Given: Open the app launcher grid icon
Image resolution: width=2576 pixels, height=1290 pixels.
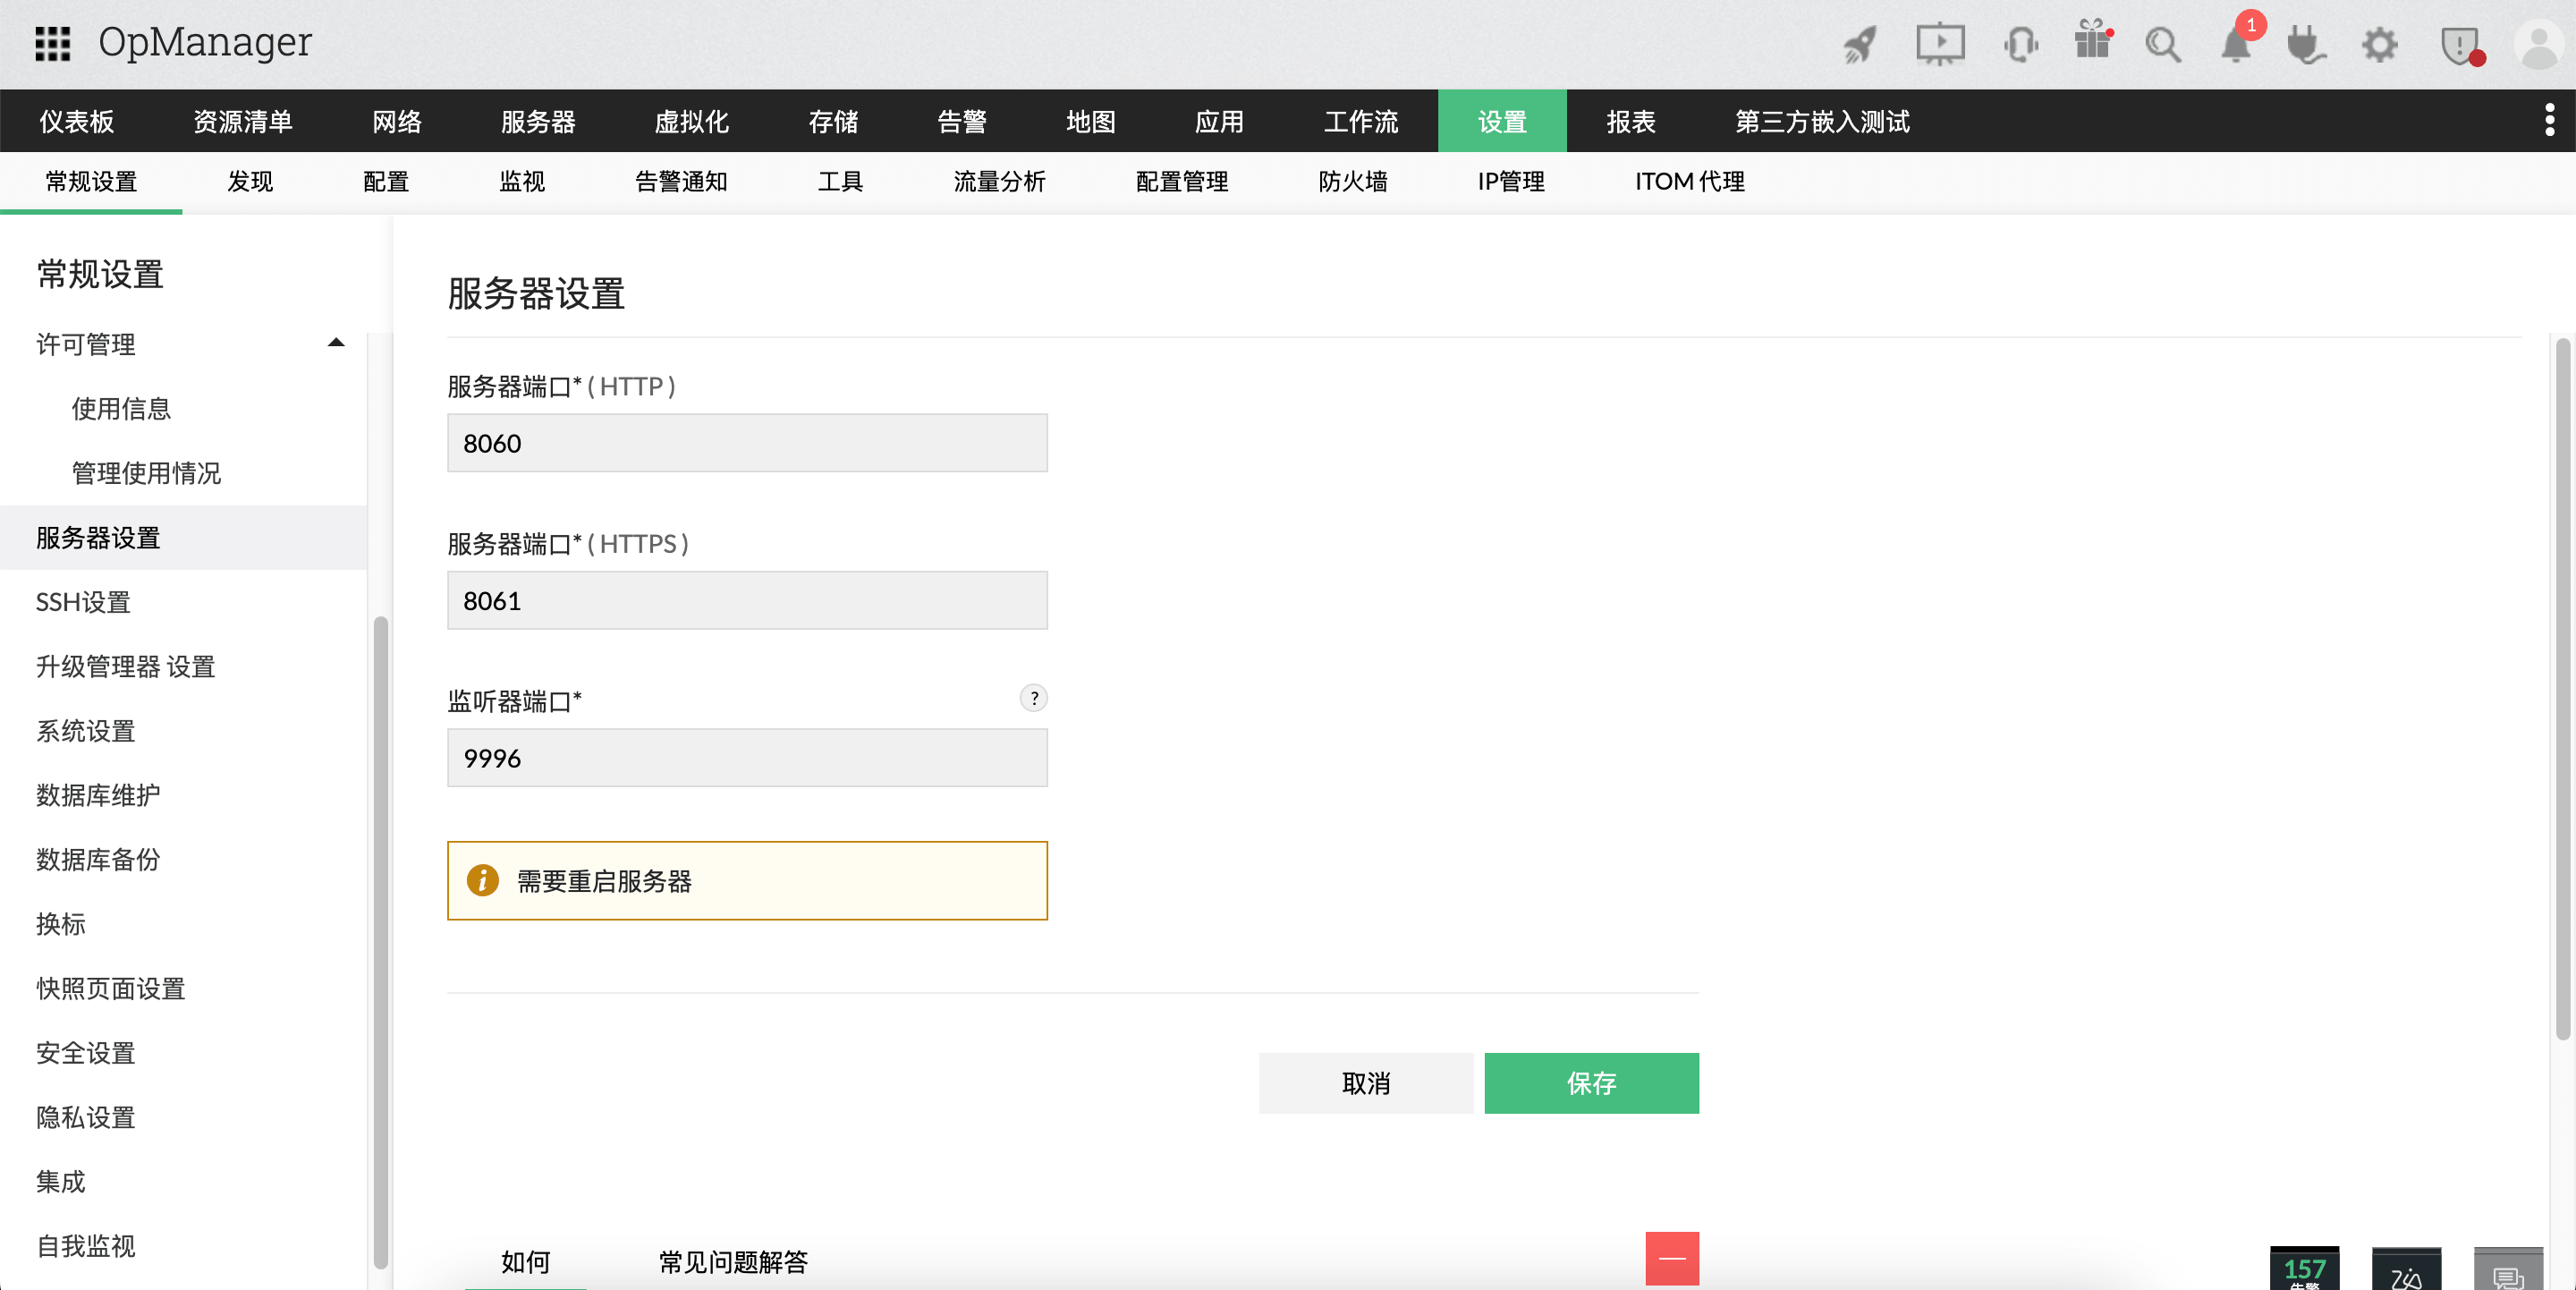Looking at the screenshot, I should 53,42.
